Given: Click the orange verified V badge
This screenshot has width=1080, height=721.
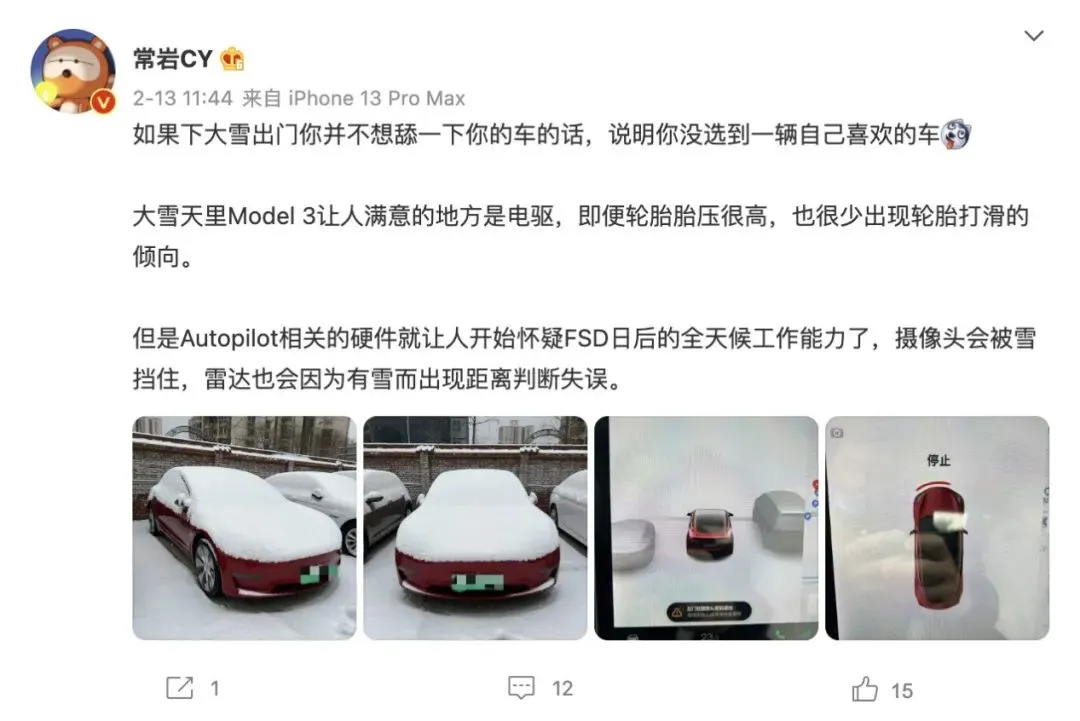Looking at the screenshot, I should coord(103,103).
